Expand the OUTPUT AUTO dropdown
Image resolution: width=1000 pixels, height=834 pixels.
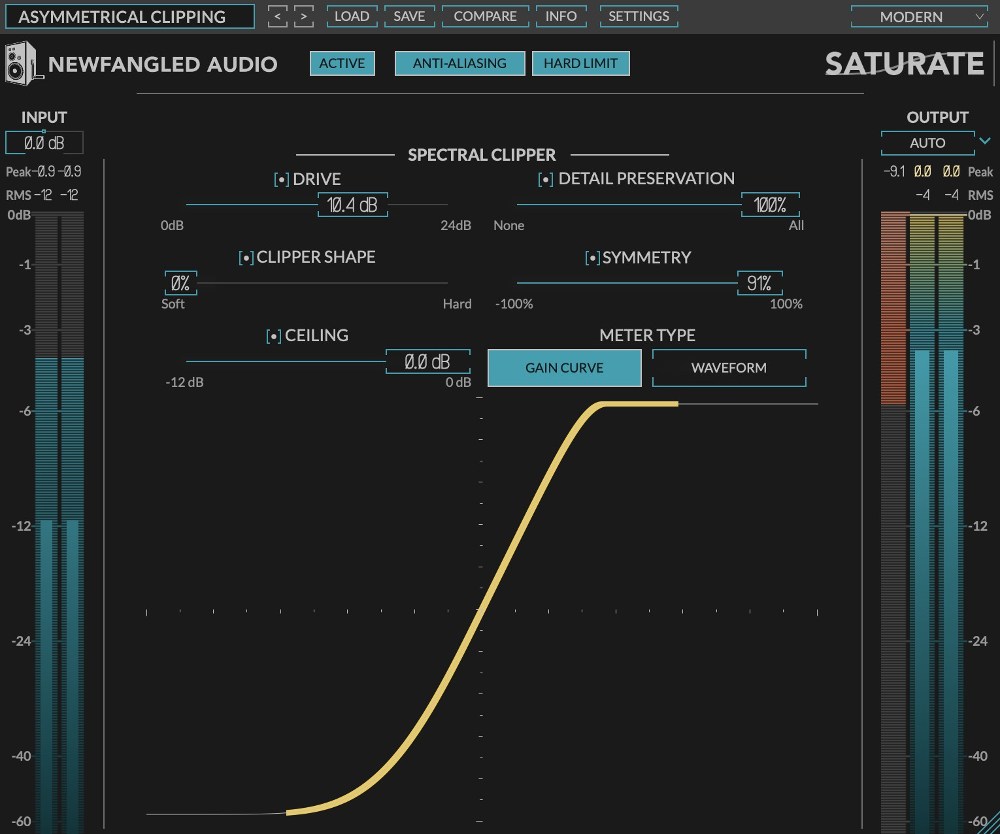click(984, 142)
